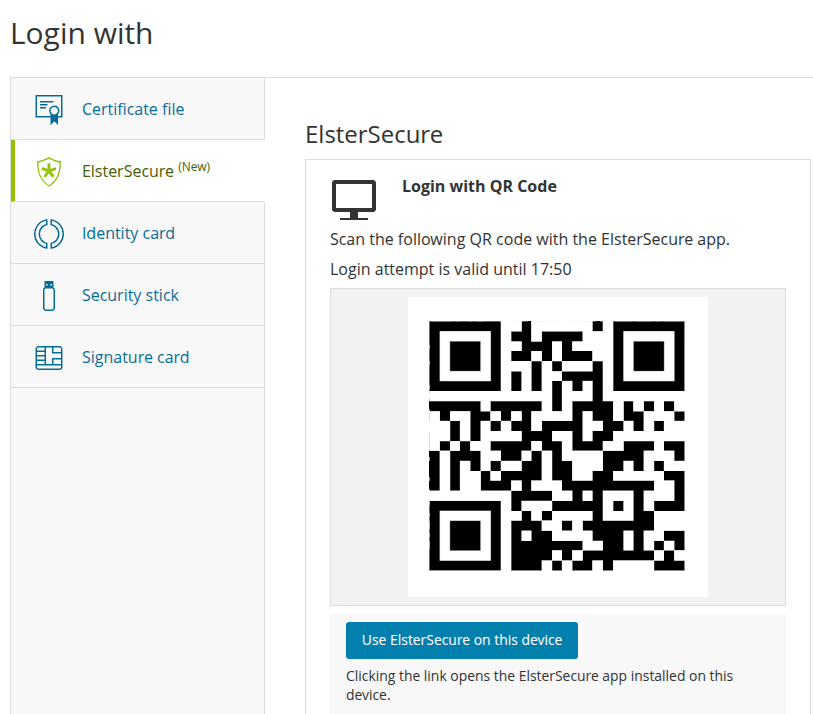
Task: Select the Signature card login option
Action: [x=137, y=357]
